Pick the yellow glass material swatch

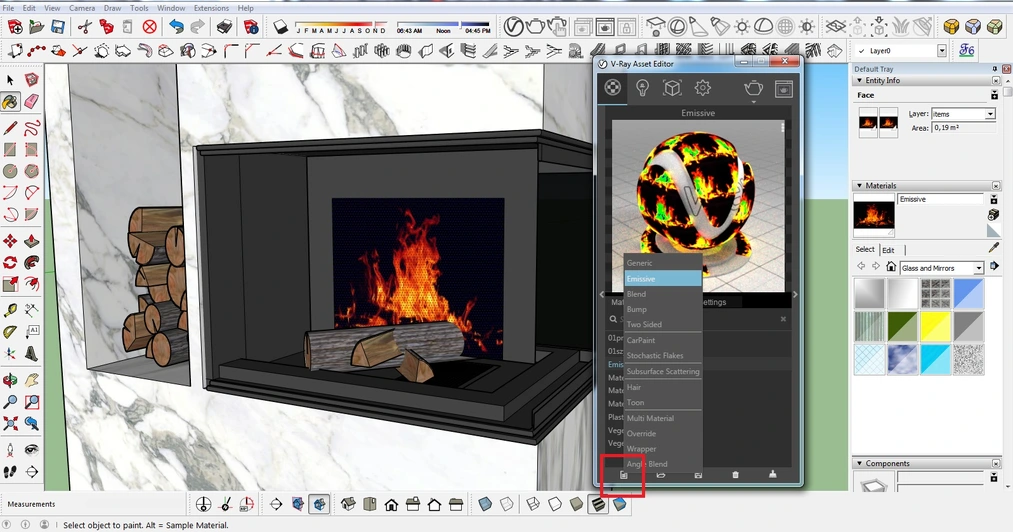[x=935, y=326]
